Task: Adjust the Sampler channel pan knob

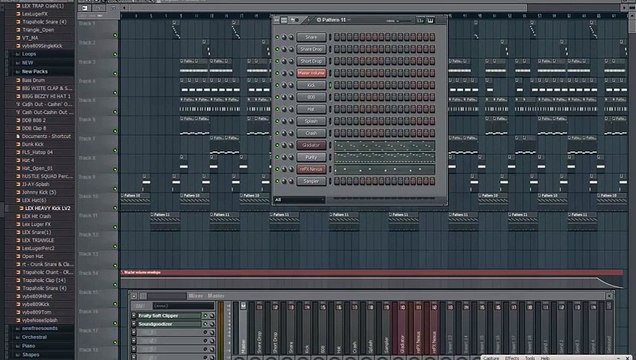Action: coord(284,181)
